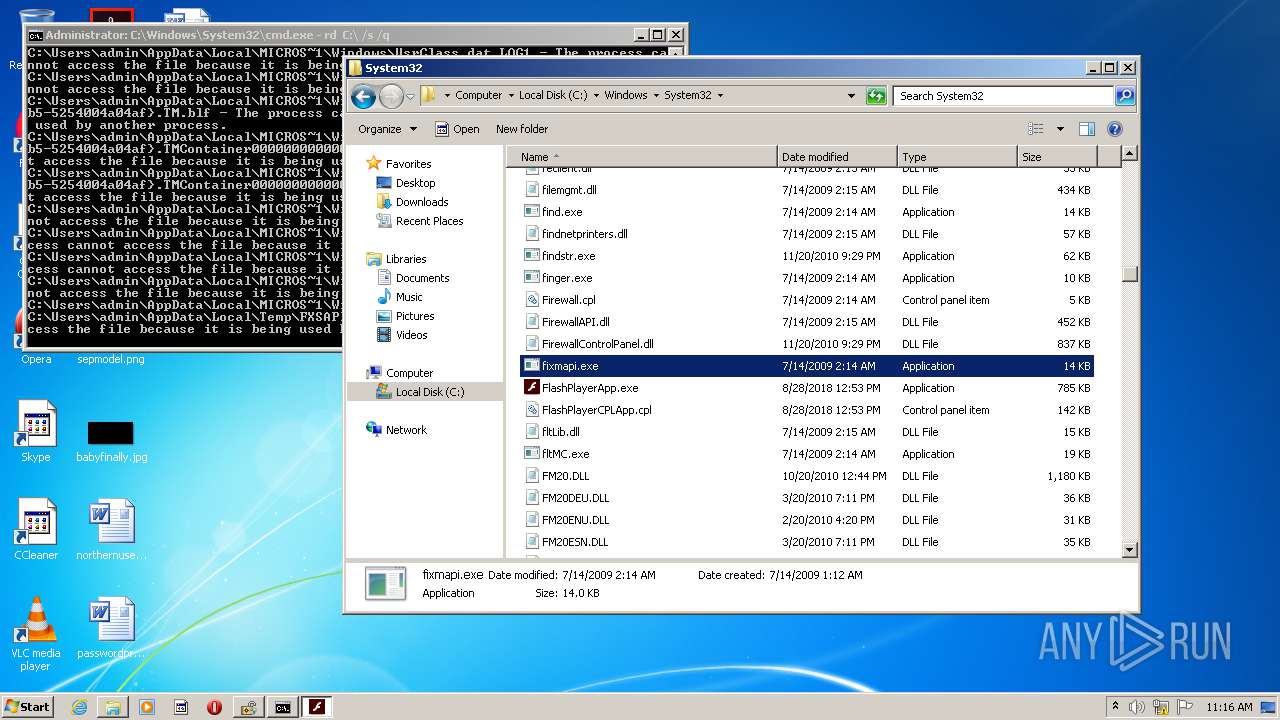Sort files by Size column
The height and width of the screenshot is (720, 1280).
pyautogui.click(x=1057, y=157)
